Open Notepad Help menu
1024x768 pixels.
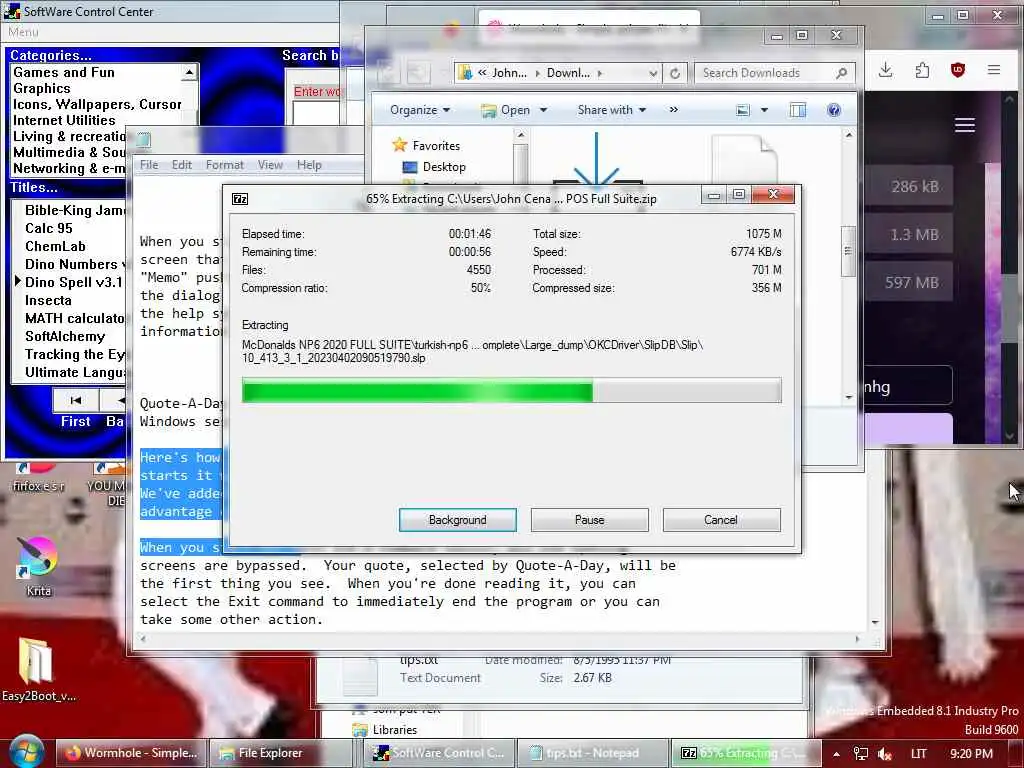[x=309, y=165]
